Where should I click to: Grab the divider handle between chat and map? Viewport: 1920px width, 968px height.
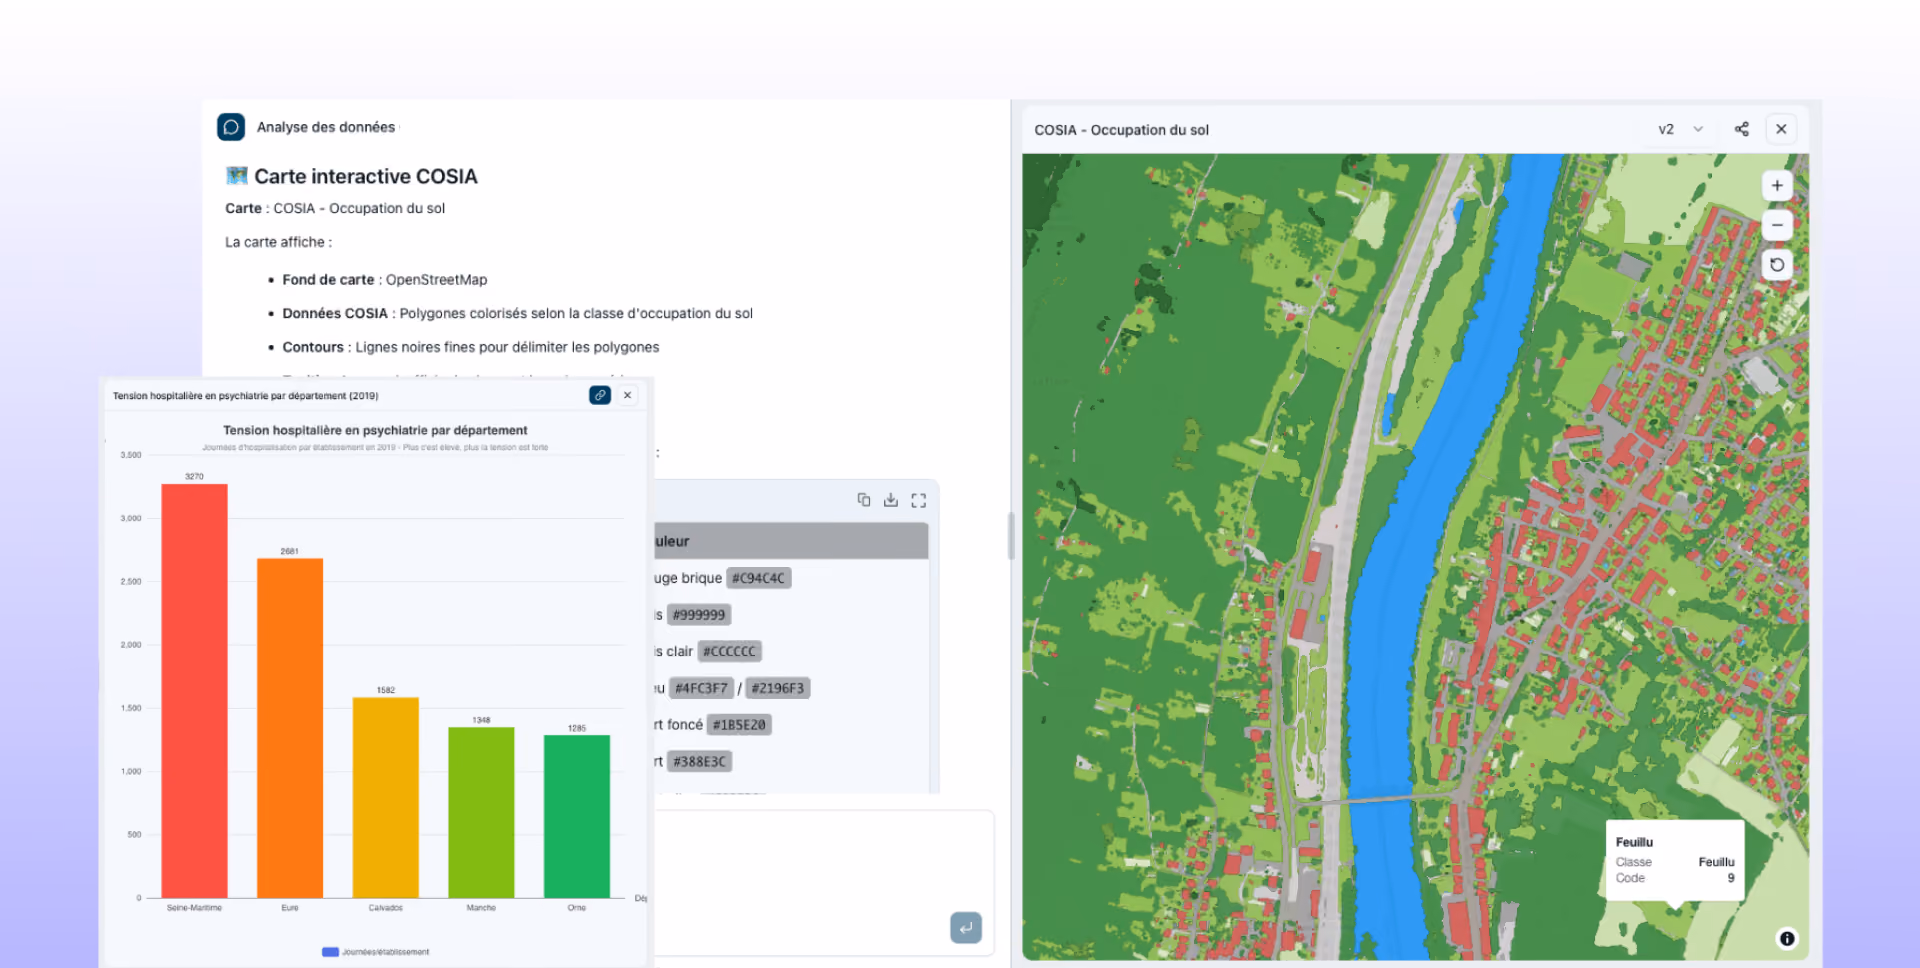[1011, 536]
